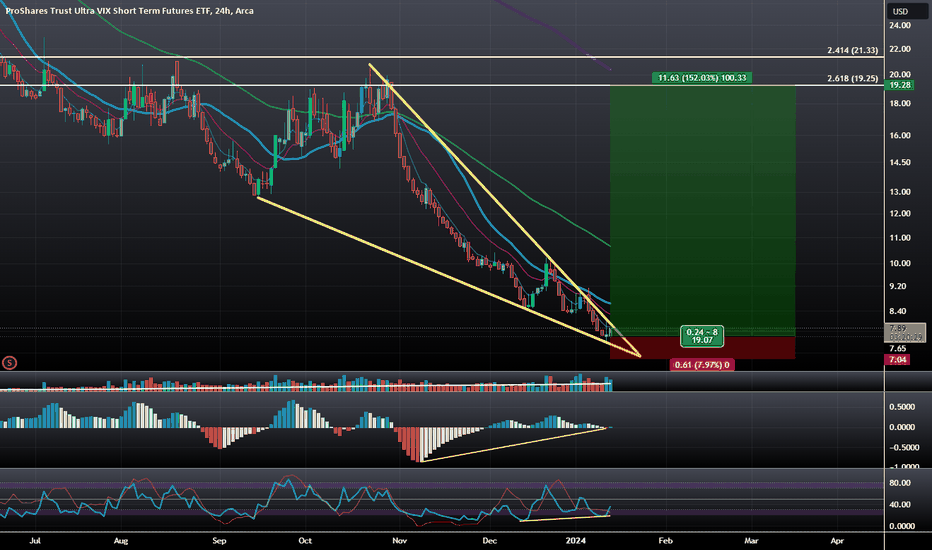
Task: Click the 8.40 price scale value
Action: click(898, 311)
